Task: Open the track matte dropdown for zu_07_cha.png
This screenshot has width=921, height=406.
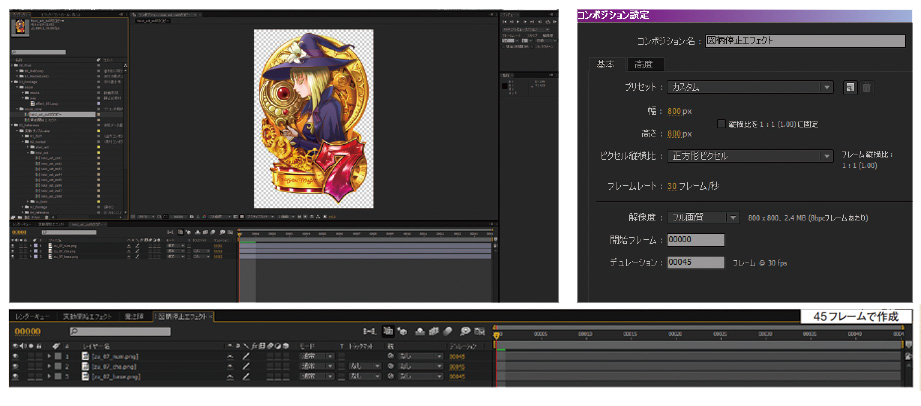Action: (x=364, y=367)
